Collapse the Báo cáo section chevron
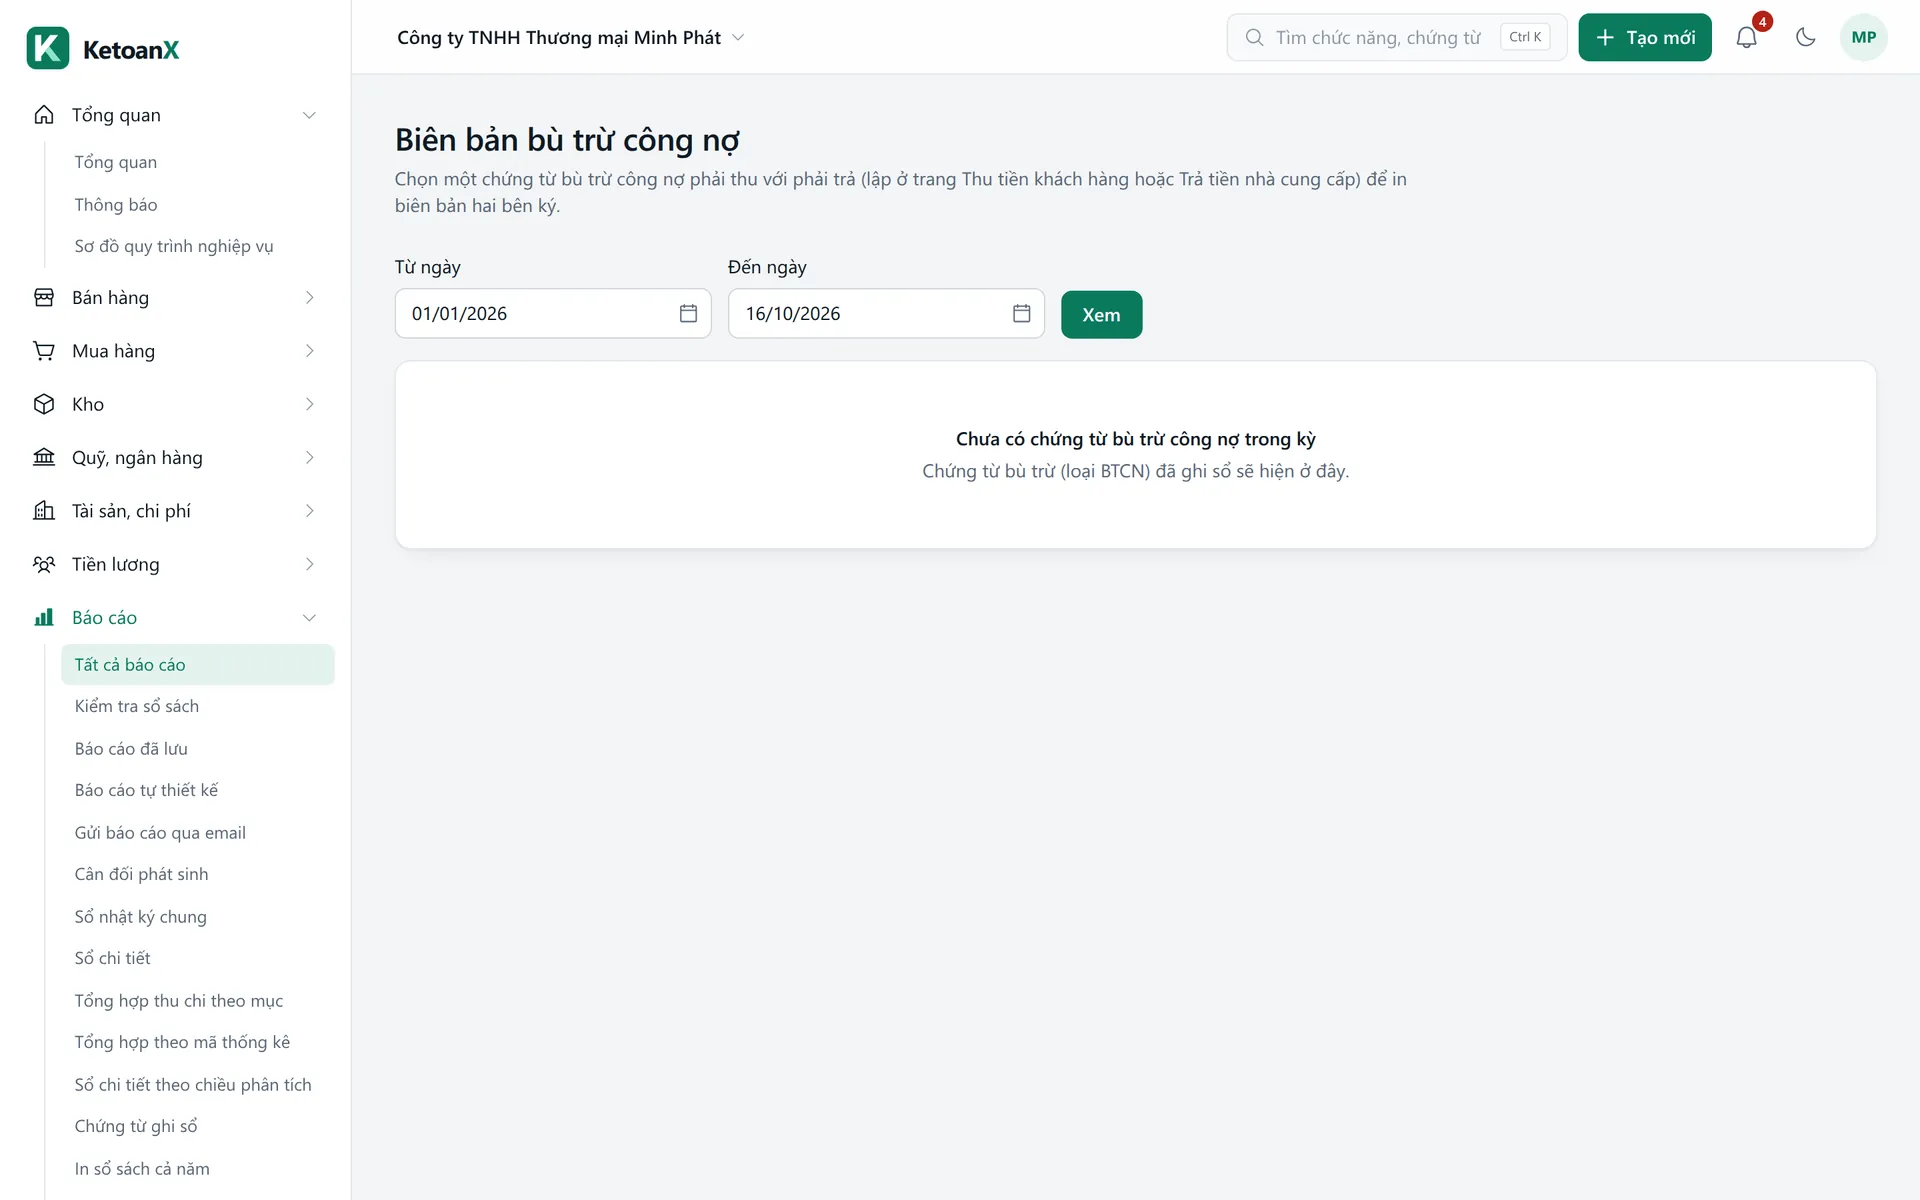Viewport: 1920px width, 1200px height. pos(310,618)
